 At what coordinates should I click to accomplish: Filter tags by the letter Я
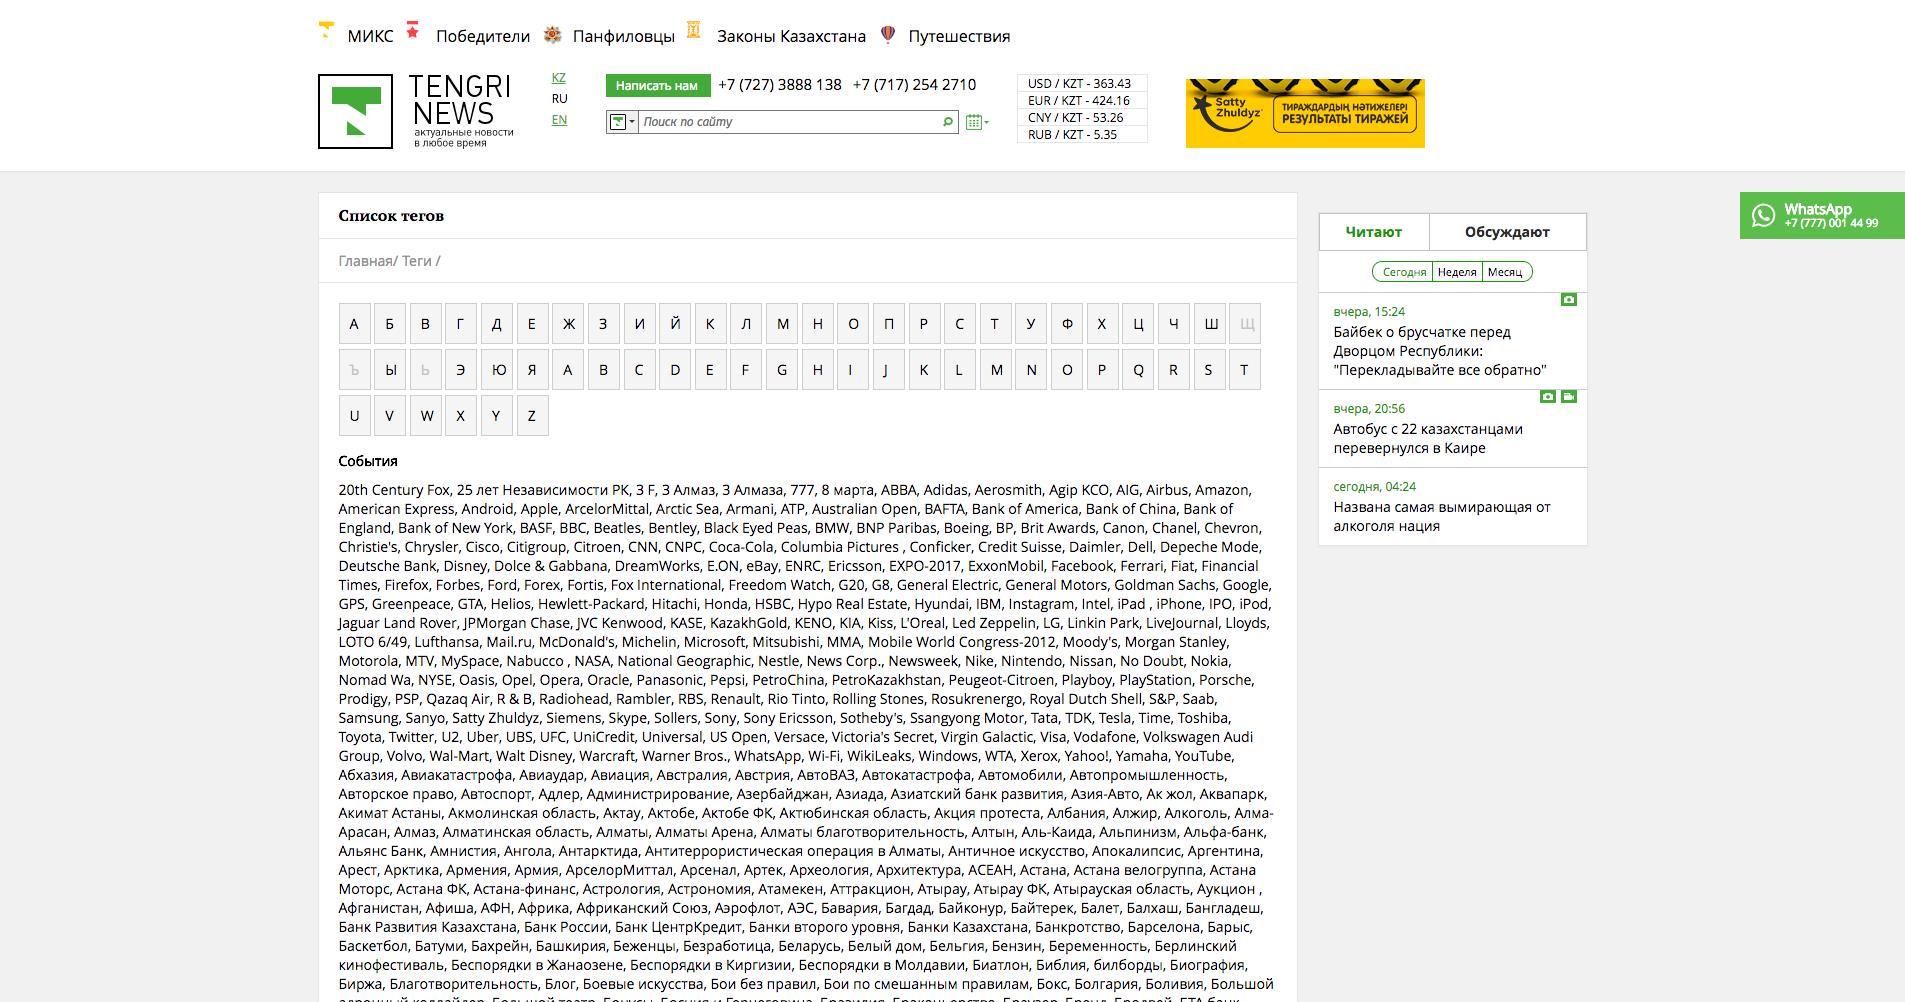pyautogui.click(x=532, y=370)
